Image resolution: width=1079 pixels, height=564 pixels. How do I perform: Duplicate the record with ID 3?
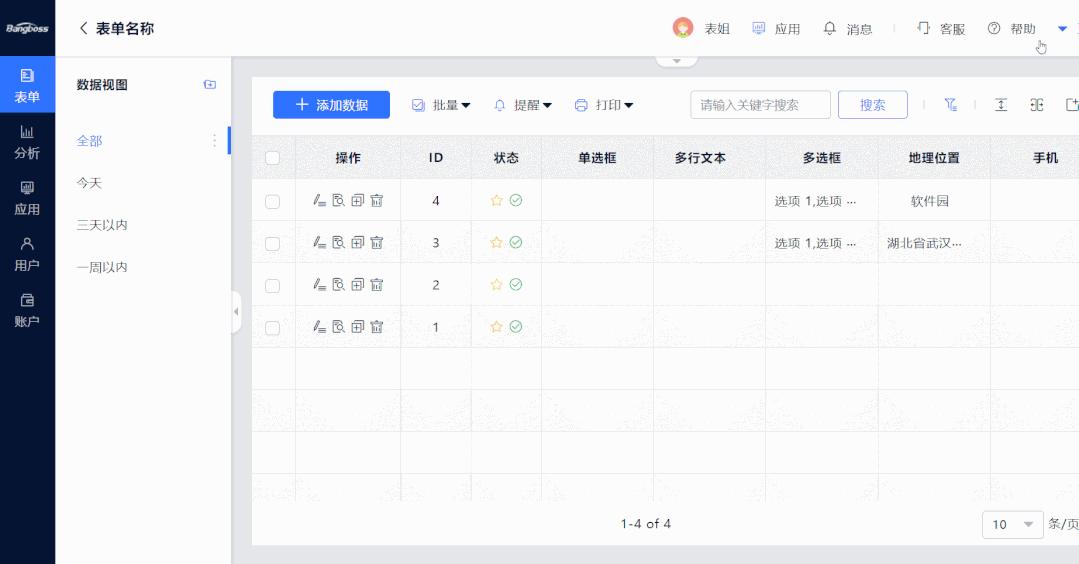357,243
